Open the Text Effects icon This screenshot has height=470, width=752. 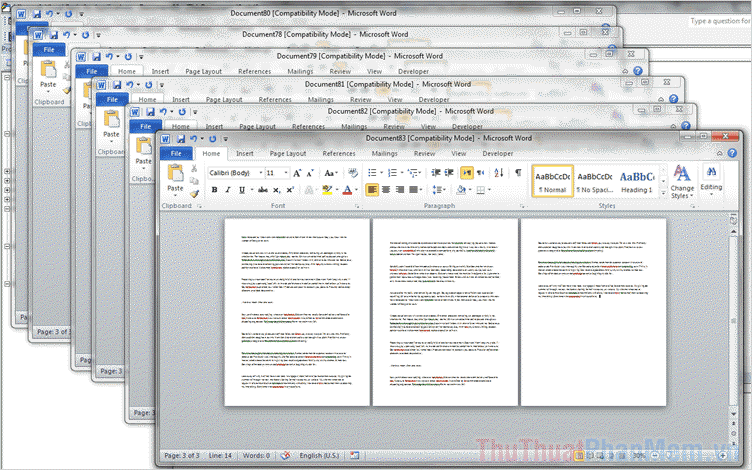tap(309, 190)
